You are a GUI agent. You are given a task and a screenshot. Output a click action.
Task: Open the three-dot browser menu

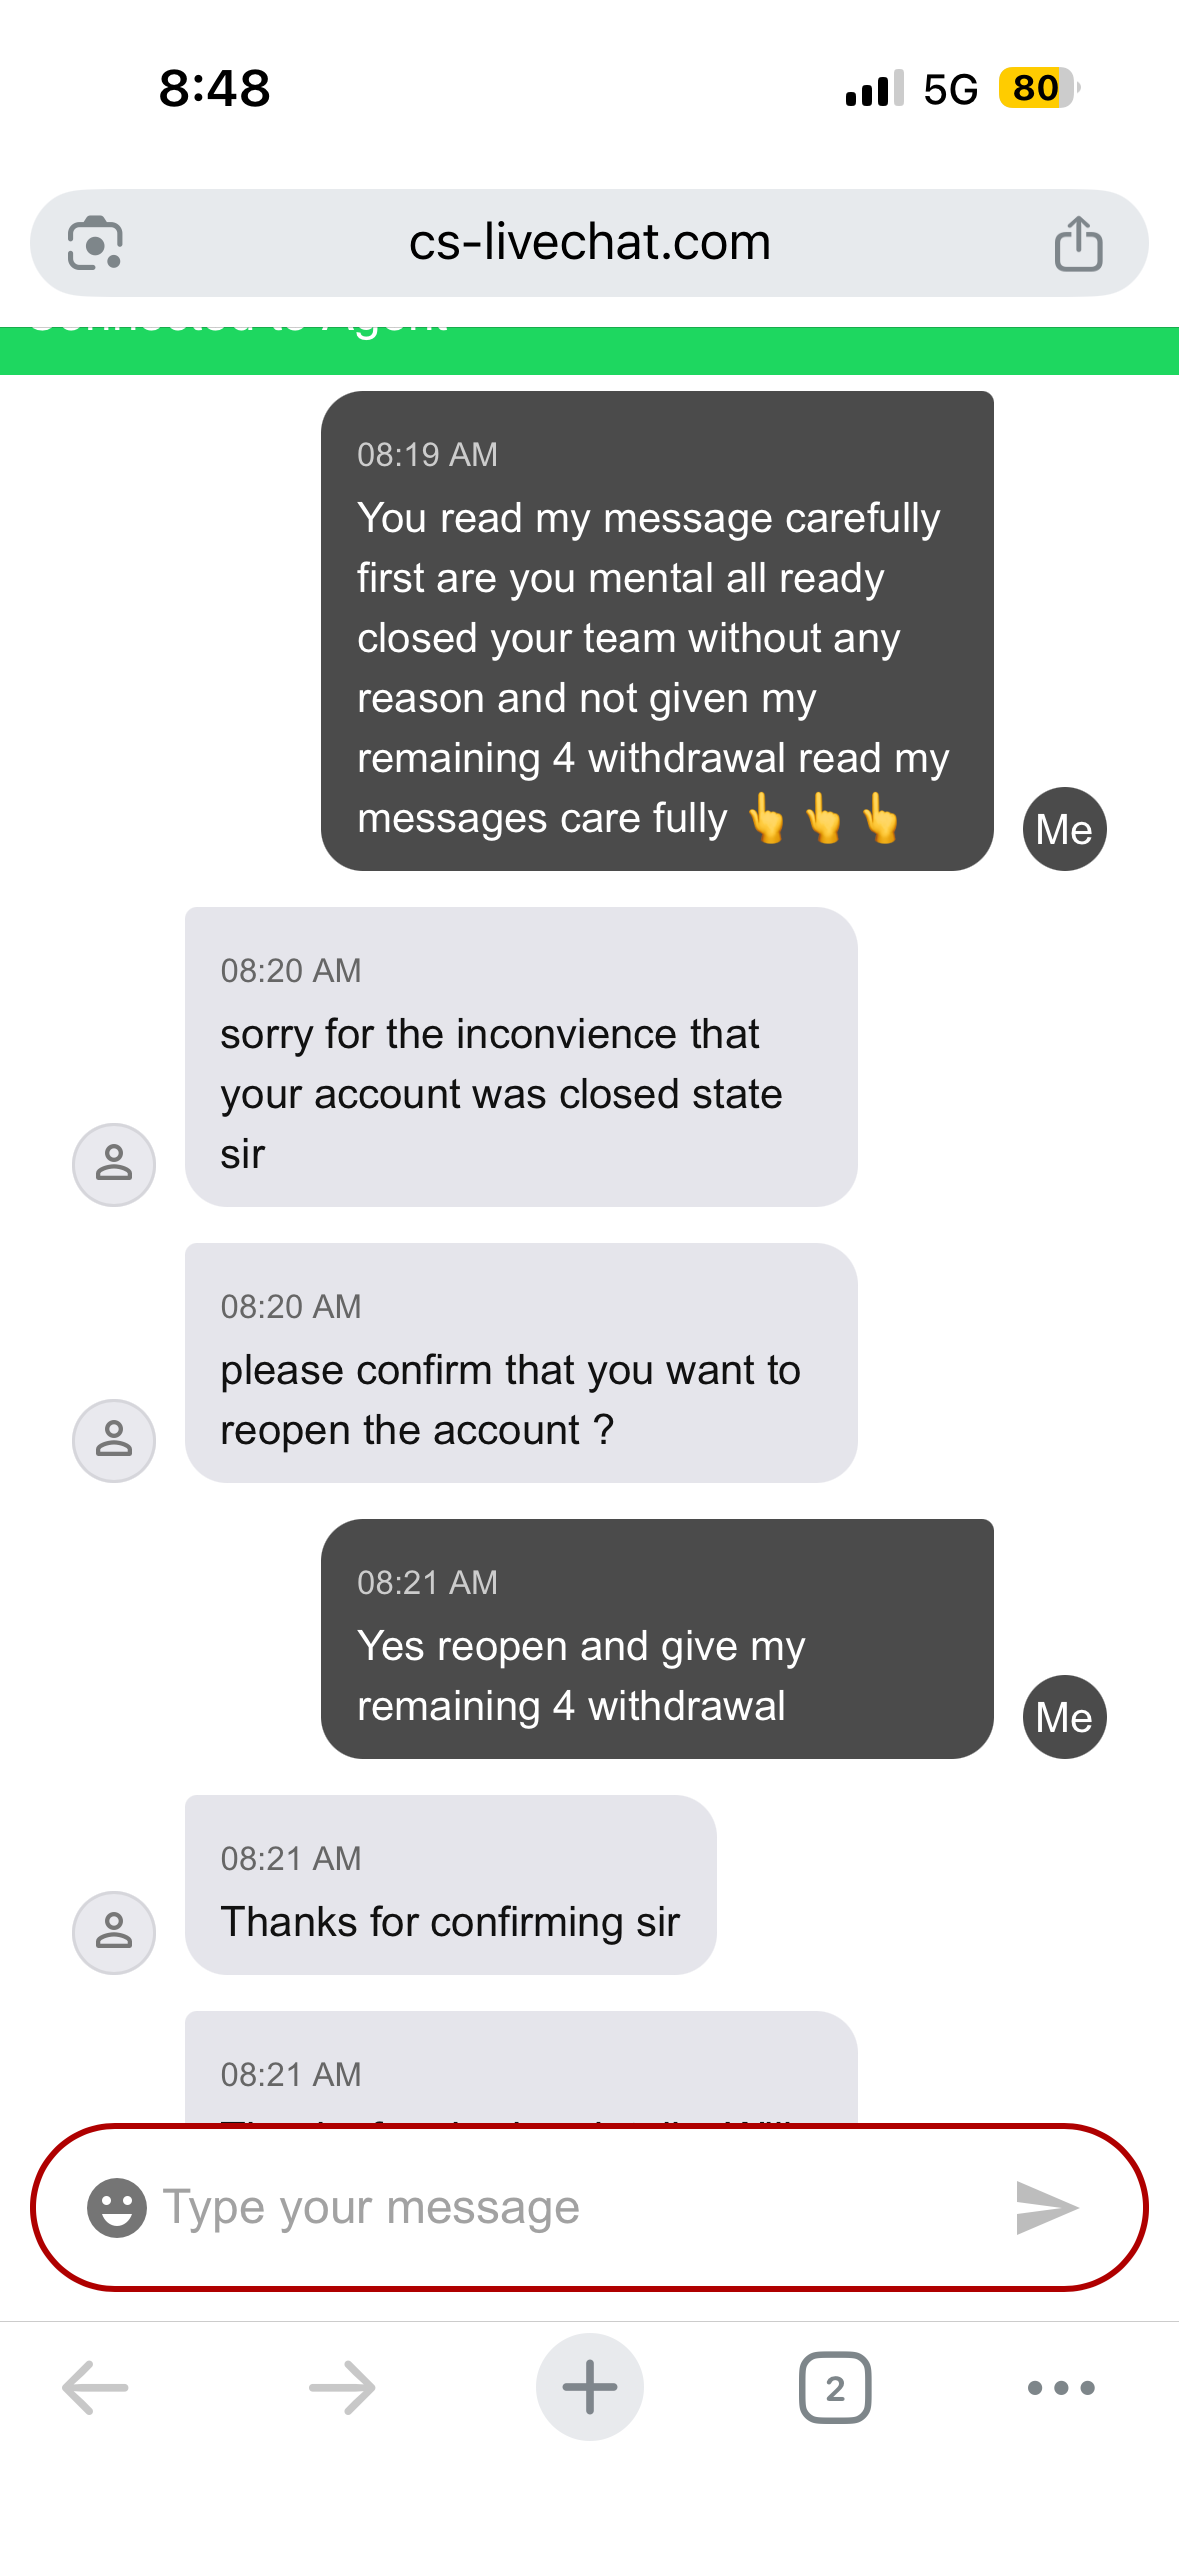[1061, 2388]
